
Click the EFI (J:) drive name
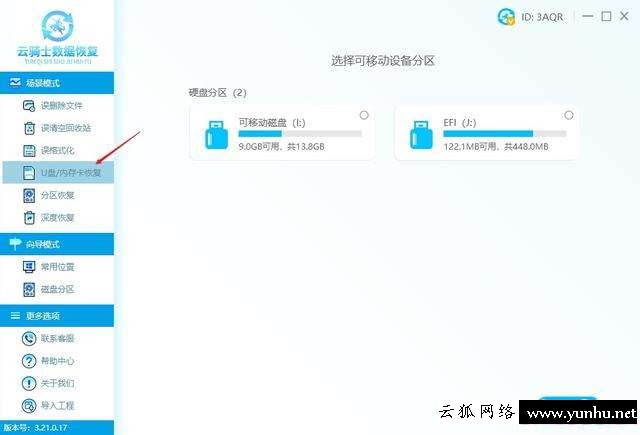pyautogui.click(x=460, y=122)
